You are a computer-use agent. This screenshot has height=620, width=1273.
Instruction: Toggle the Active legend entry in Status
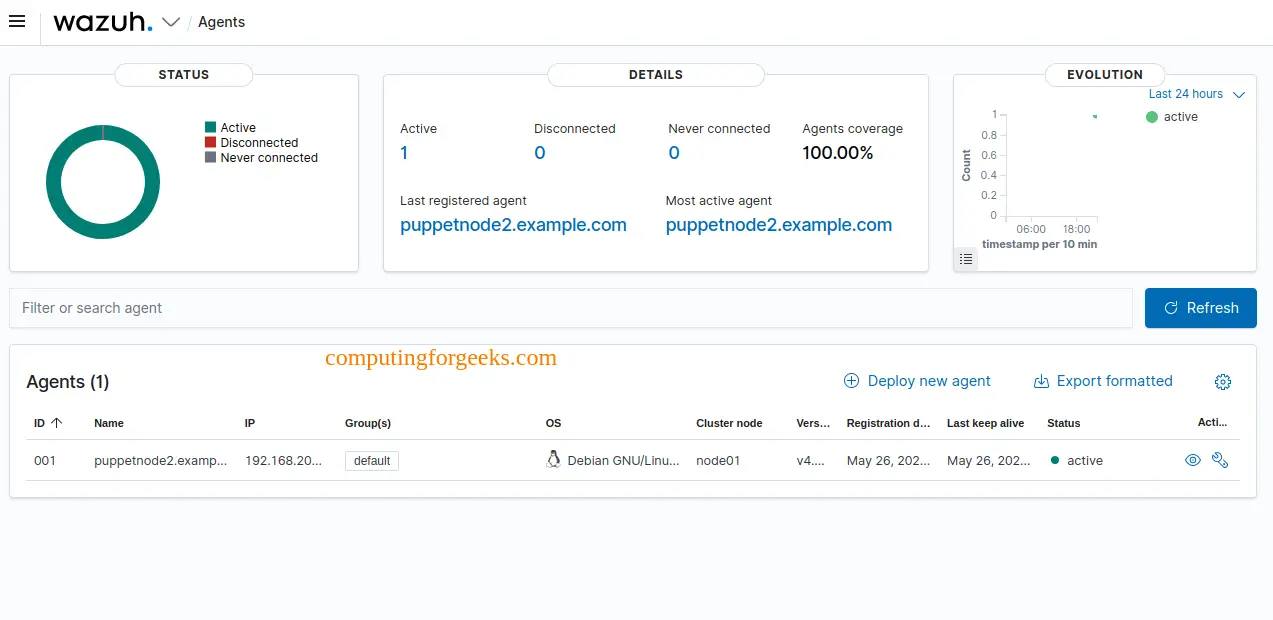point(238,128)
